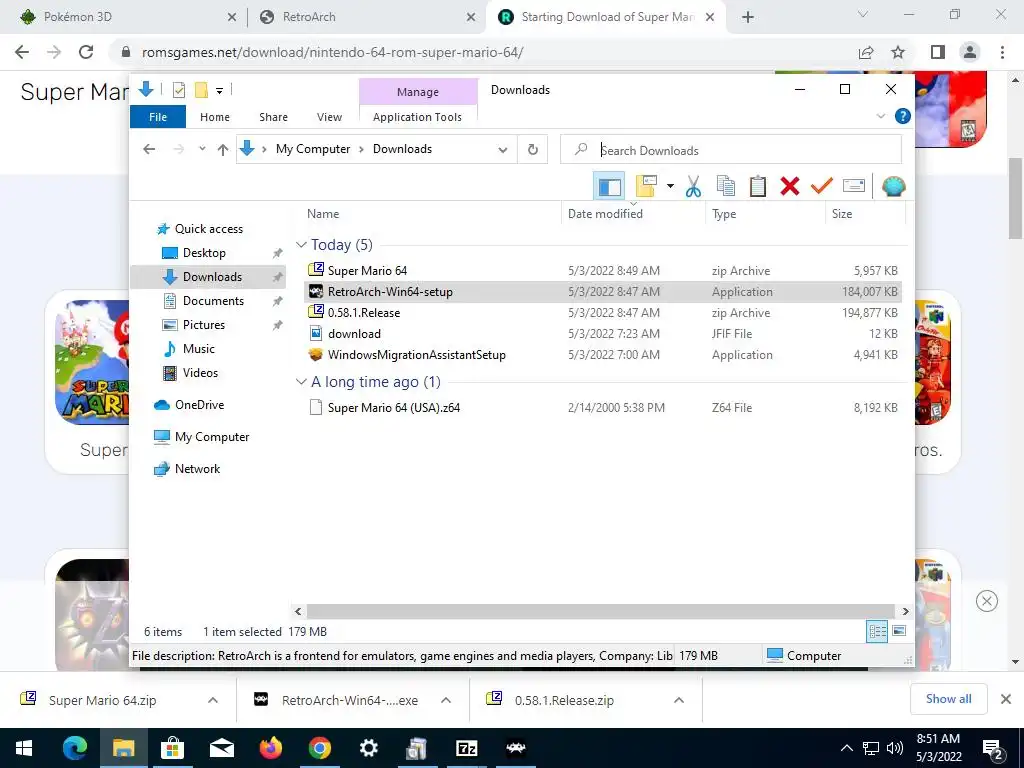Image resolution: width=1024 pixels, height=768 pixels.
Task: Collapse the Today (5) group
Action: [x=301, y=245]
